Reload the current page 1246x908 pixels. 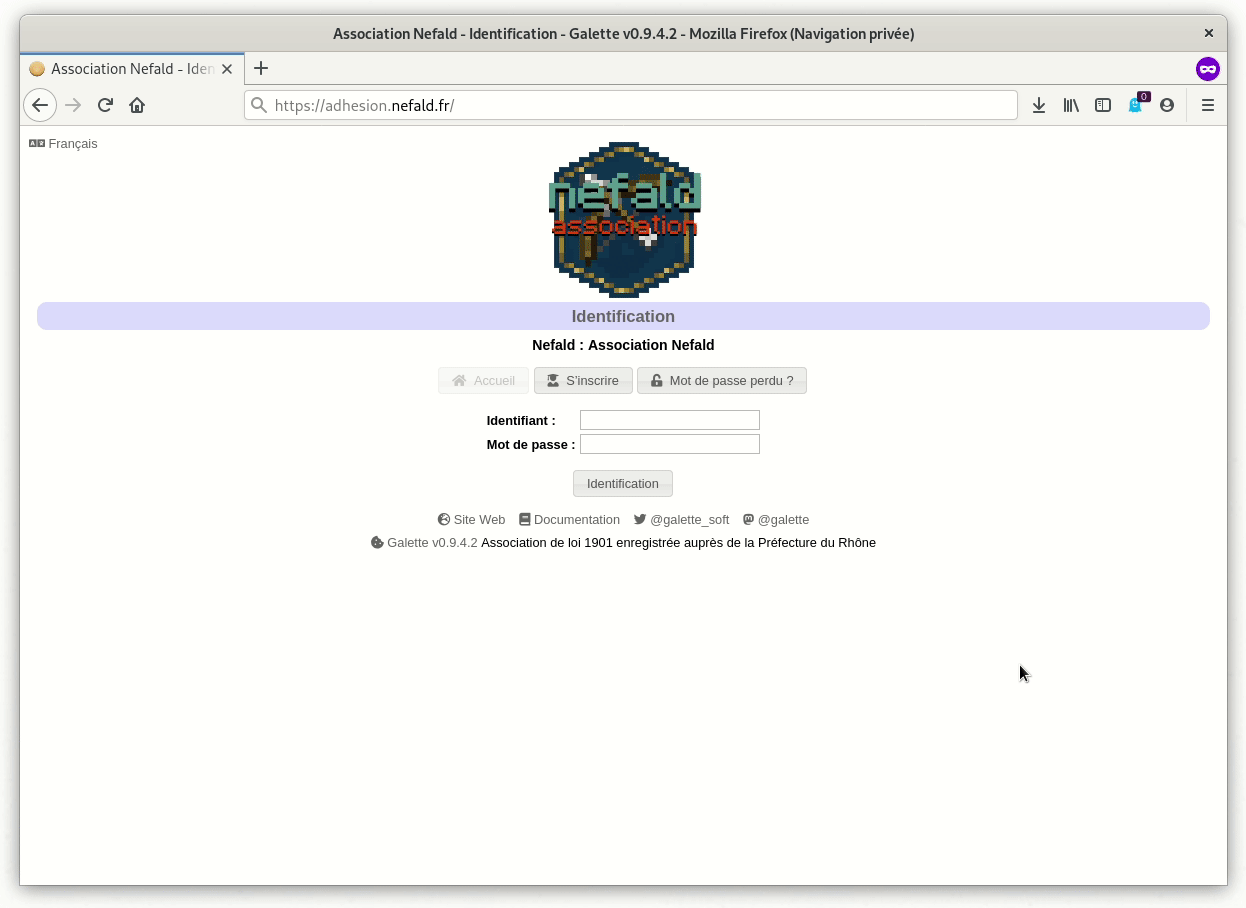coord(105,105)
